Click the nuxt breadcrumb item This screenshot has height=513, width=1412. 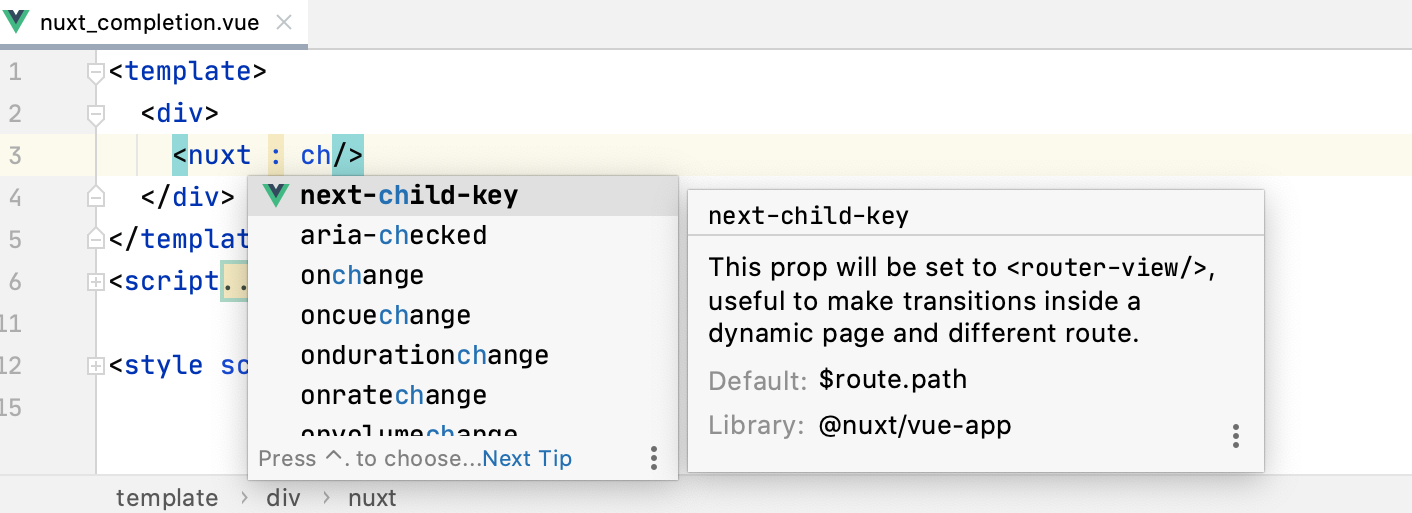point(372,498)
